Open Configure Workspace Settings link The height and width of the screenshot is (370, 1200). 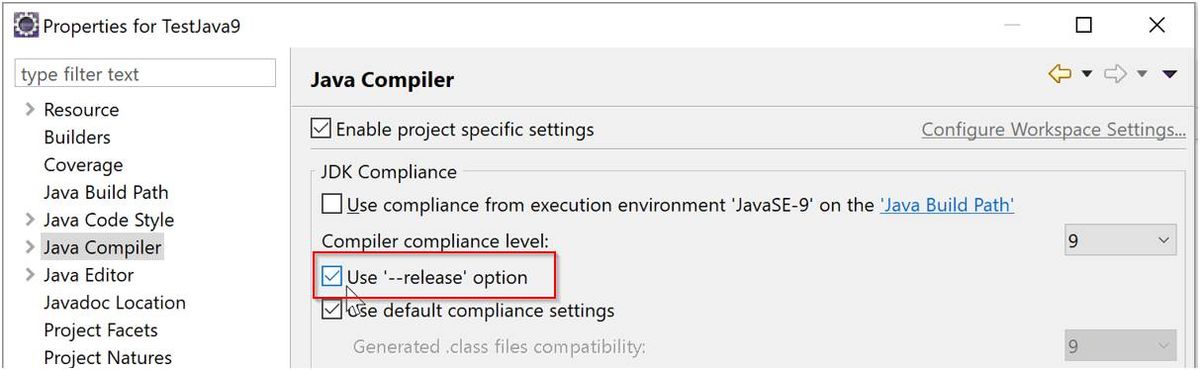coord(1053,129)
